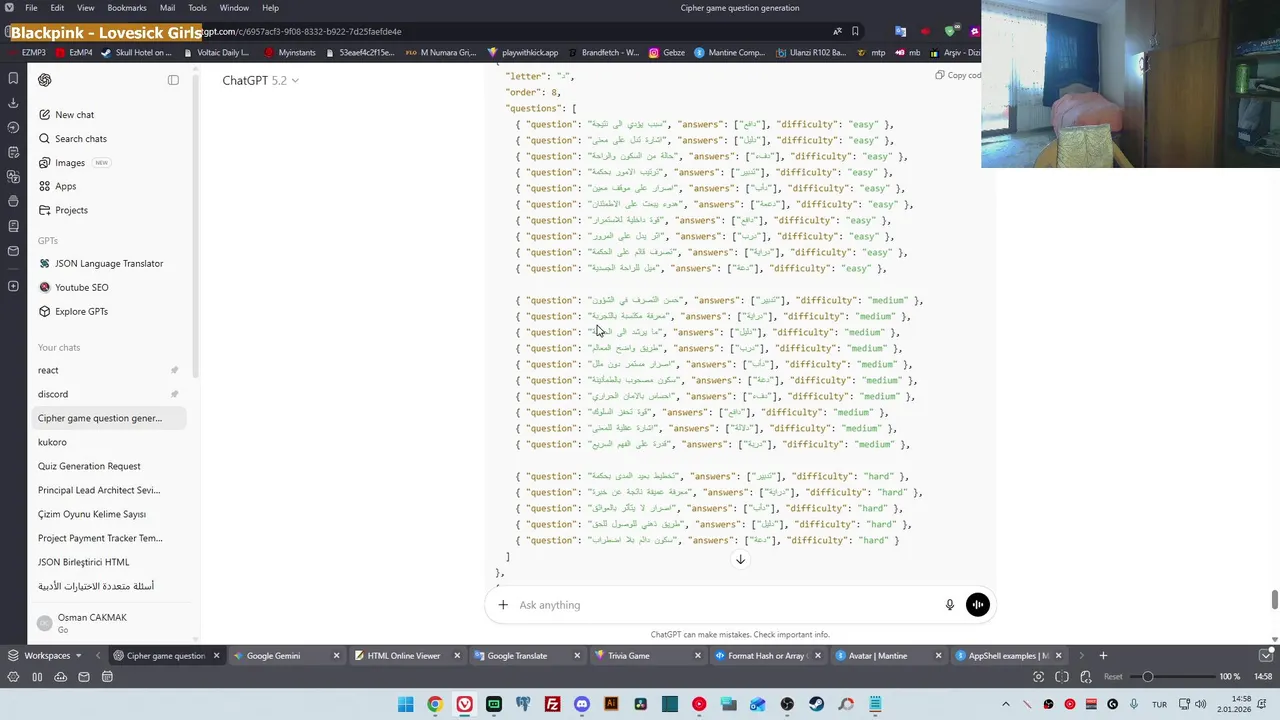Open the playwithkick.app bookmark
This screenshot has height=720, width=1280.
coord(524,52)
